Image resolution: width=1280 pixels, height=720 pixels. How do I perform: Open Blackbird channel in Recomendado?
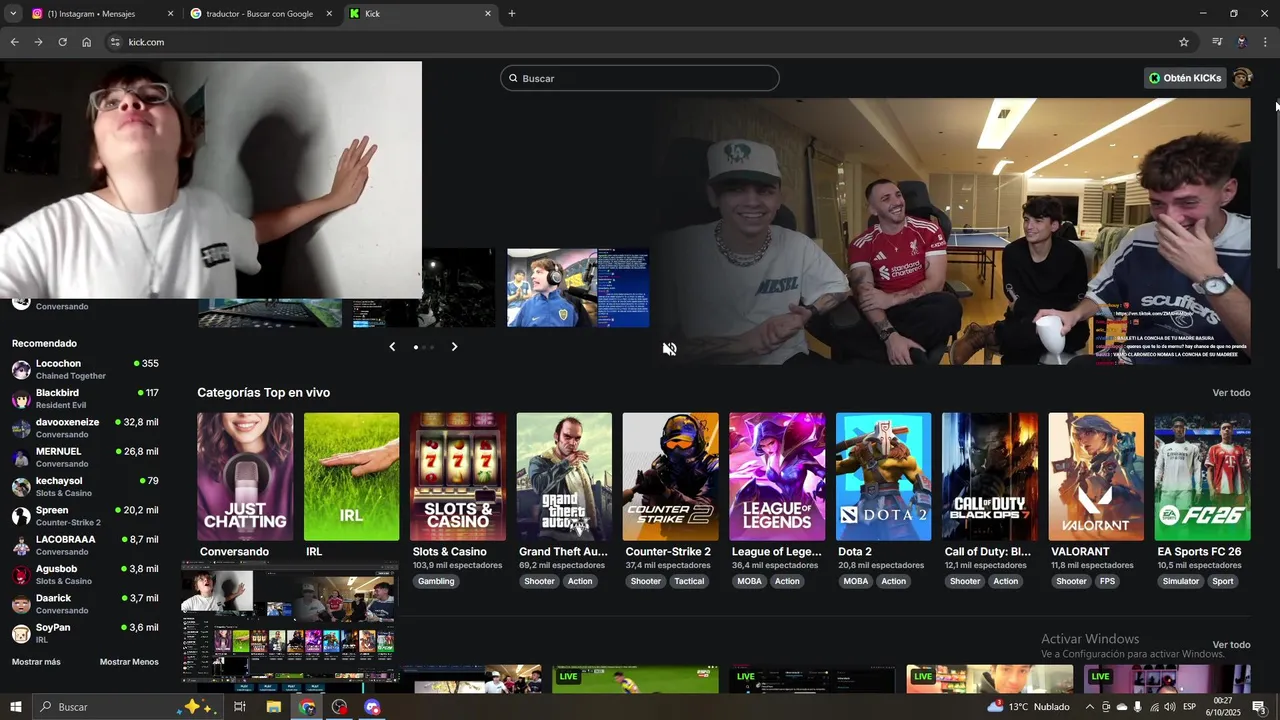point(85,398)
